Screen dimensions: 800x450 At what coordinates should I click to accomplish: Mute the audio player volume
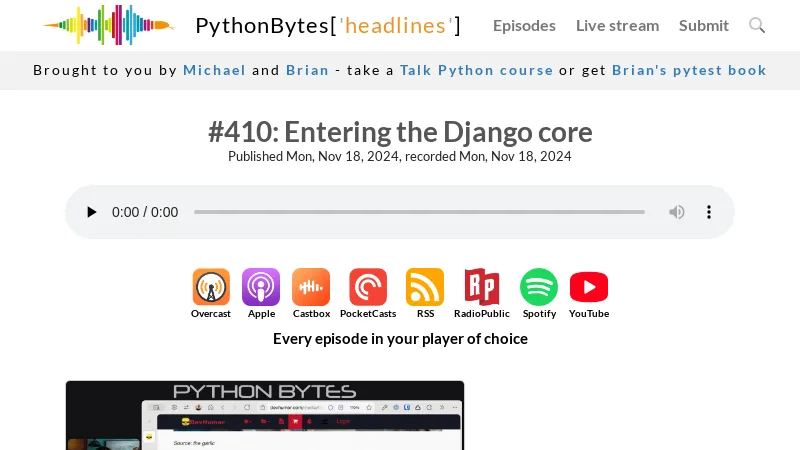tap(677, 212)
